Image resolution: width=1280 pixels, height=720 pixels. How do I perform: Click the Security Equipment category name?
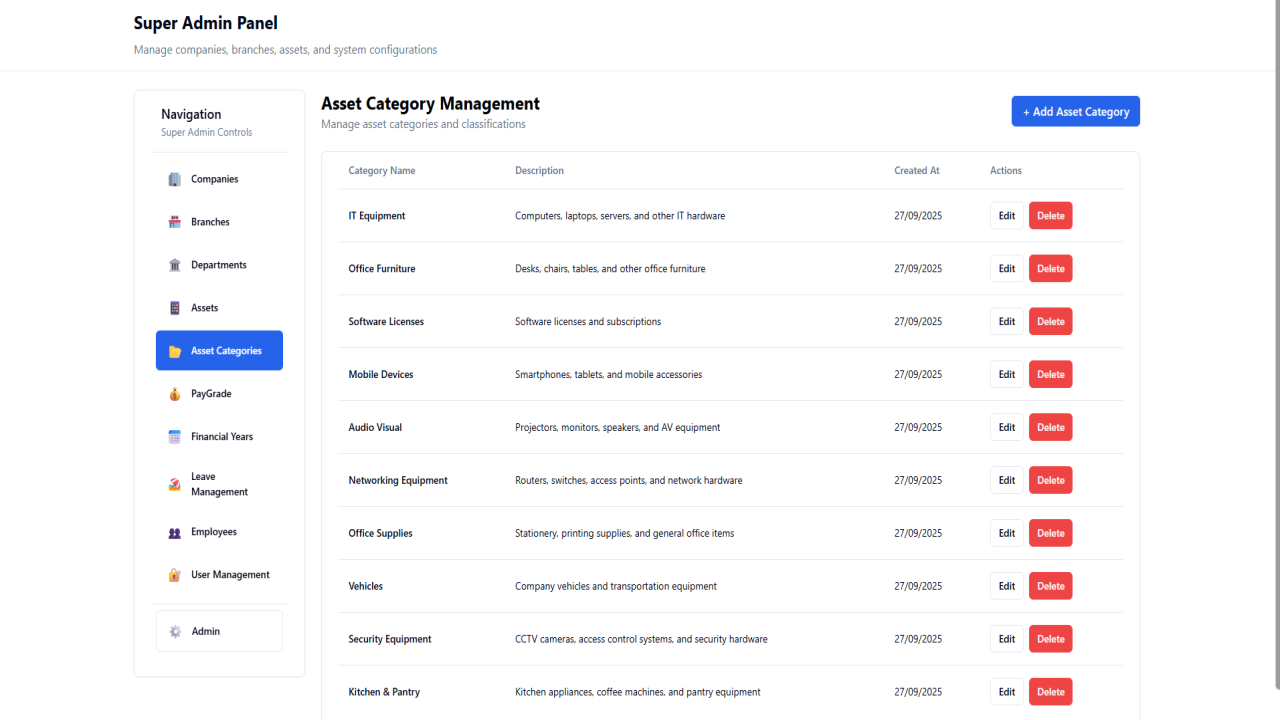(x=390, y=640)
